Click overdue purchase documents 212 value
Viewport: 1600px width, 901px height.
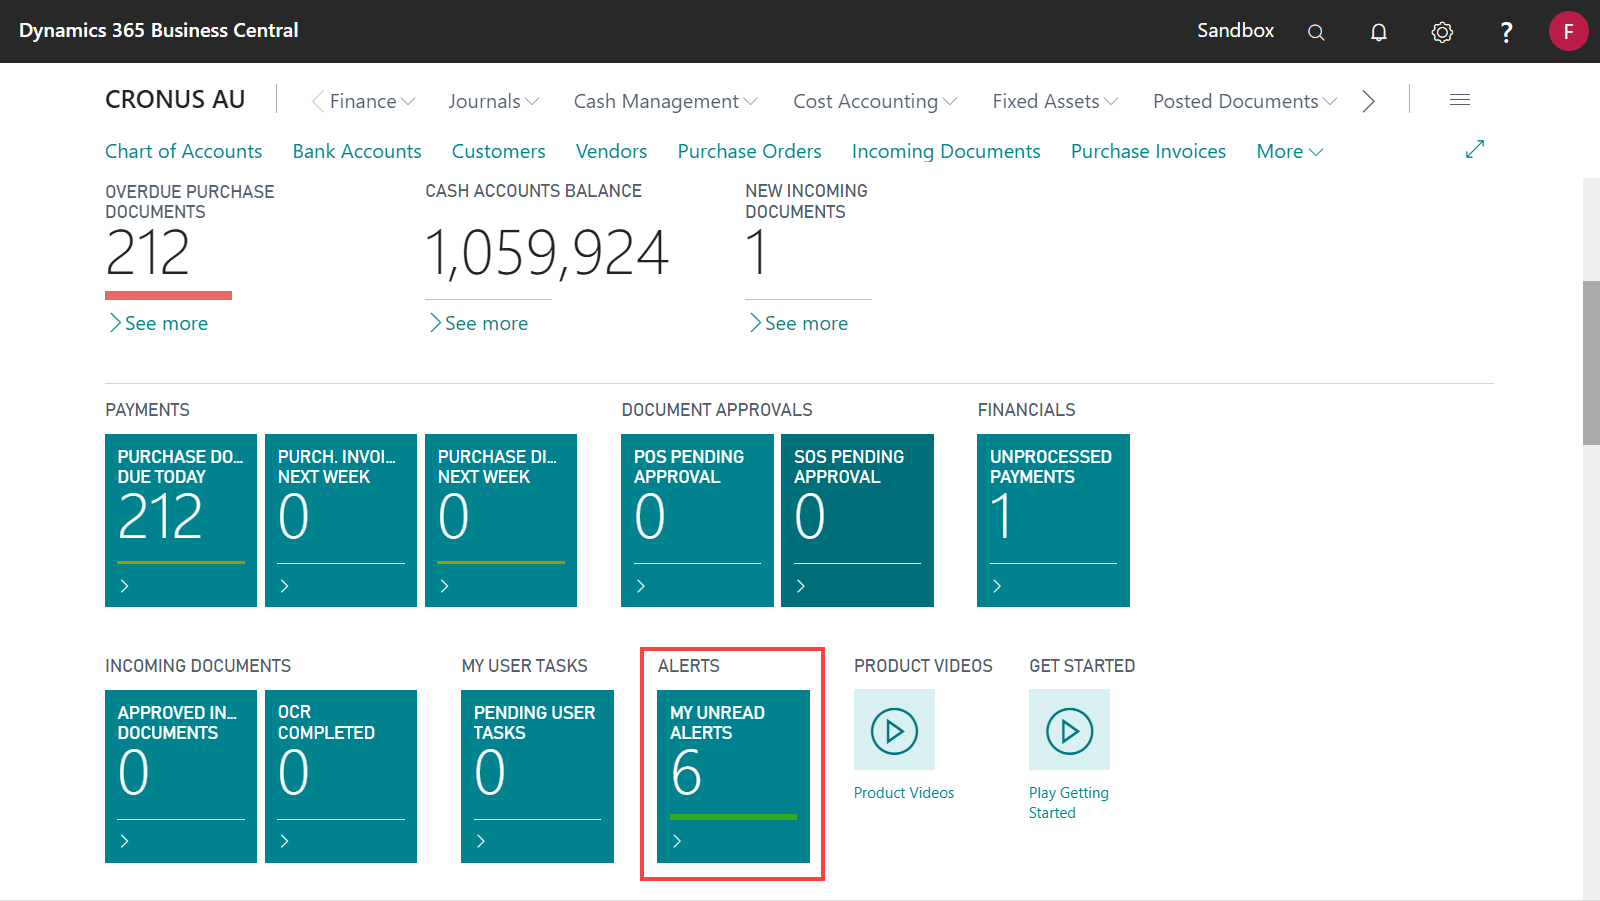(148, 252)
